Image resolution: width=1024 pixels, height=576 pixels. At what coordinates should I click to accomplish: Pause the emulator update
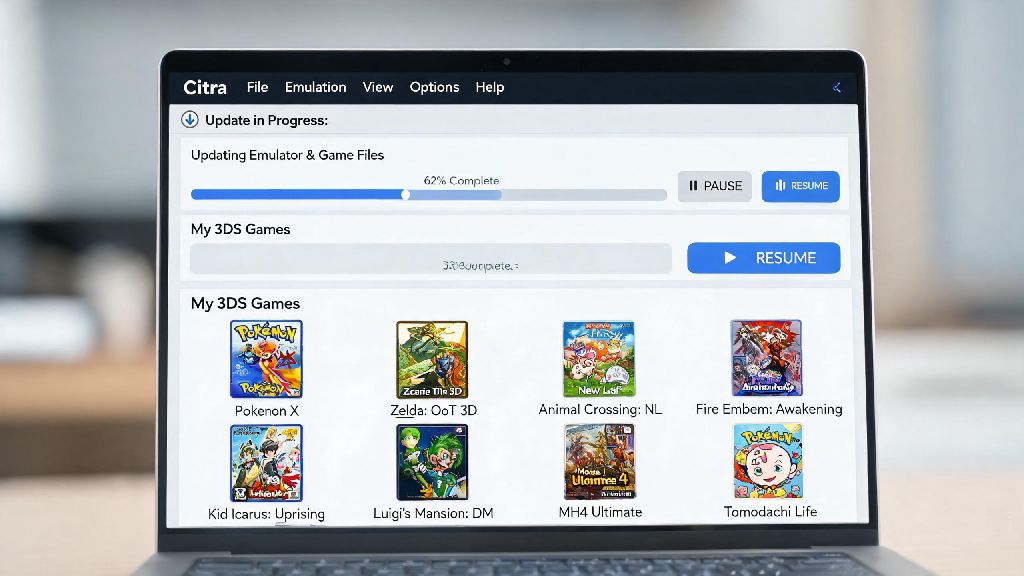(714, 186)
